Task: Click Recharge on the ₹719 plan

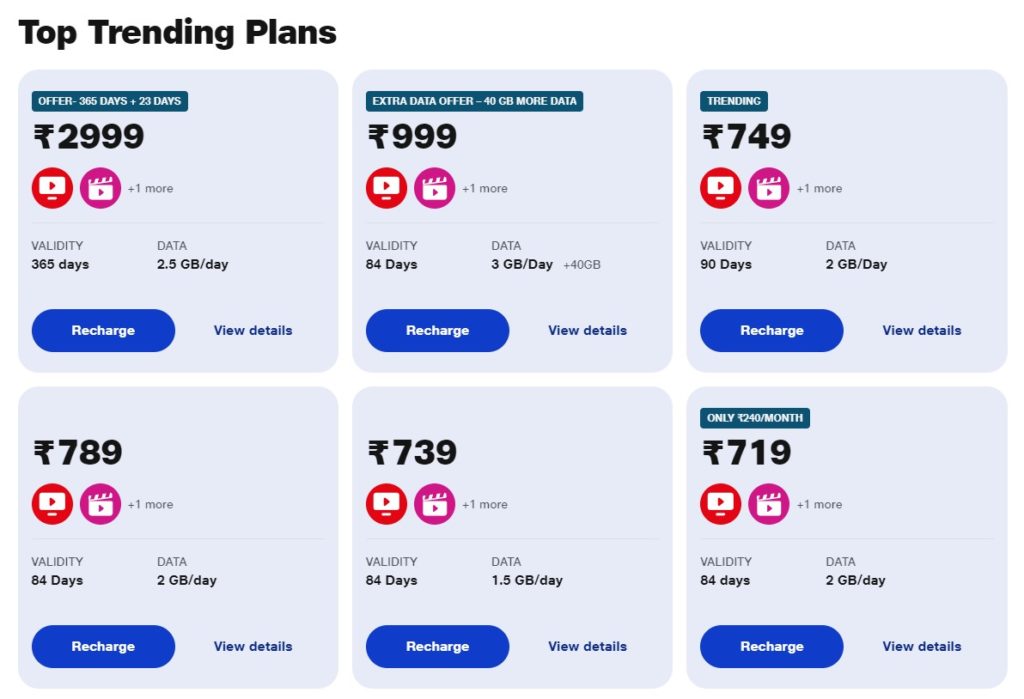Action: (x=771, y=646)
